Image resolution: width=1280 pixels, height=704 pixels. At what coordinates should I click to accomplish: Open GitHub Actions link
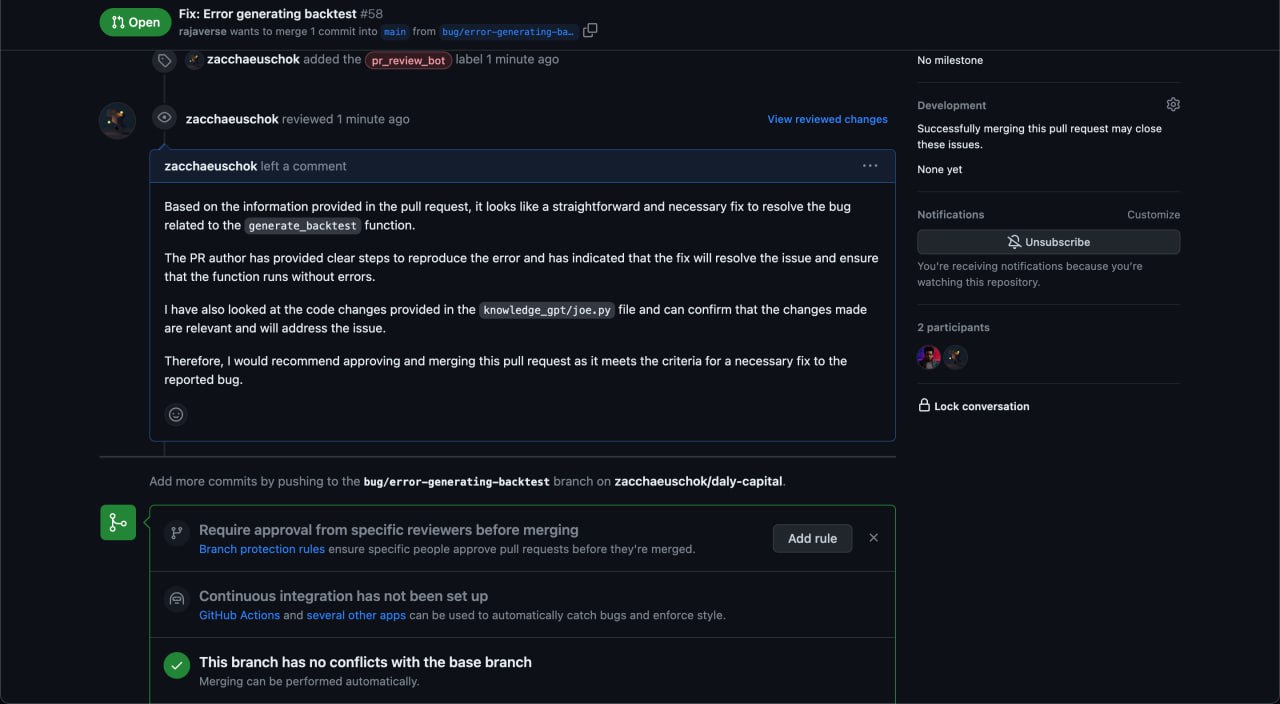point(239,615)
